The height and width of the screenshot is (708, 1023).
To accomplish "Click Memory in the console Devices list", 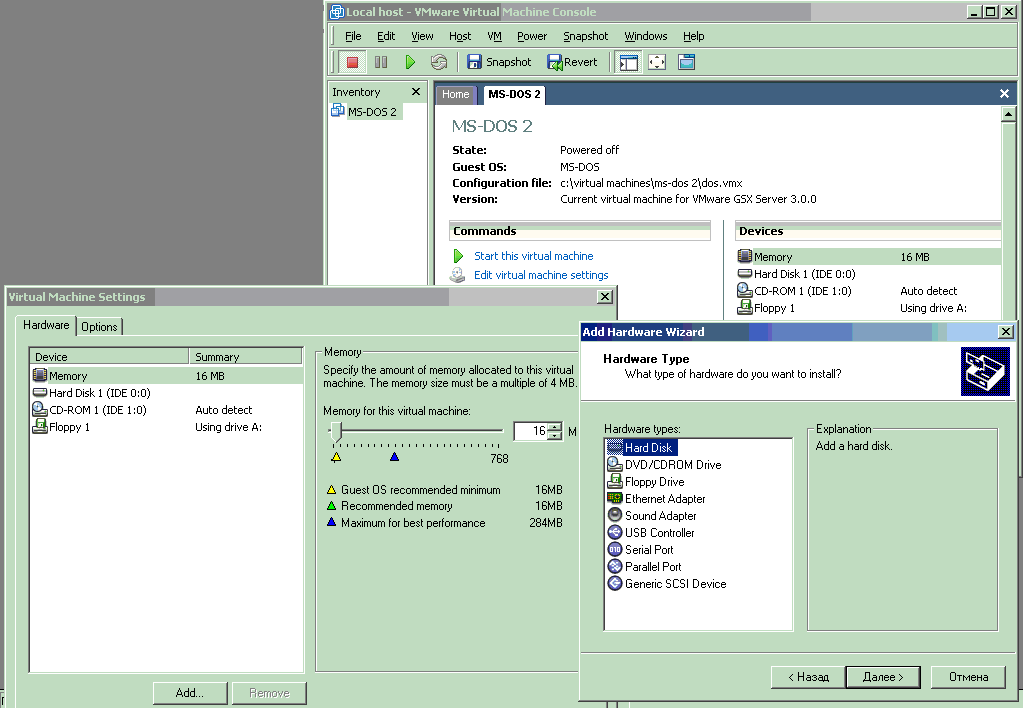I will point(868,257).
